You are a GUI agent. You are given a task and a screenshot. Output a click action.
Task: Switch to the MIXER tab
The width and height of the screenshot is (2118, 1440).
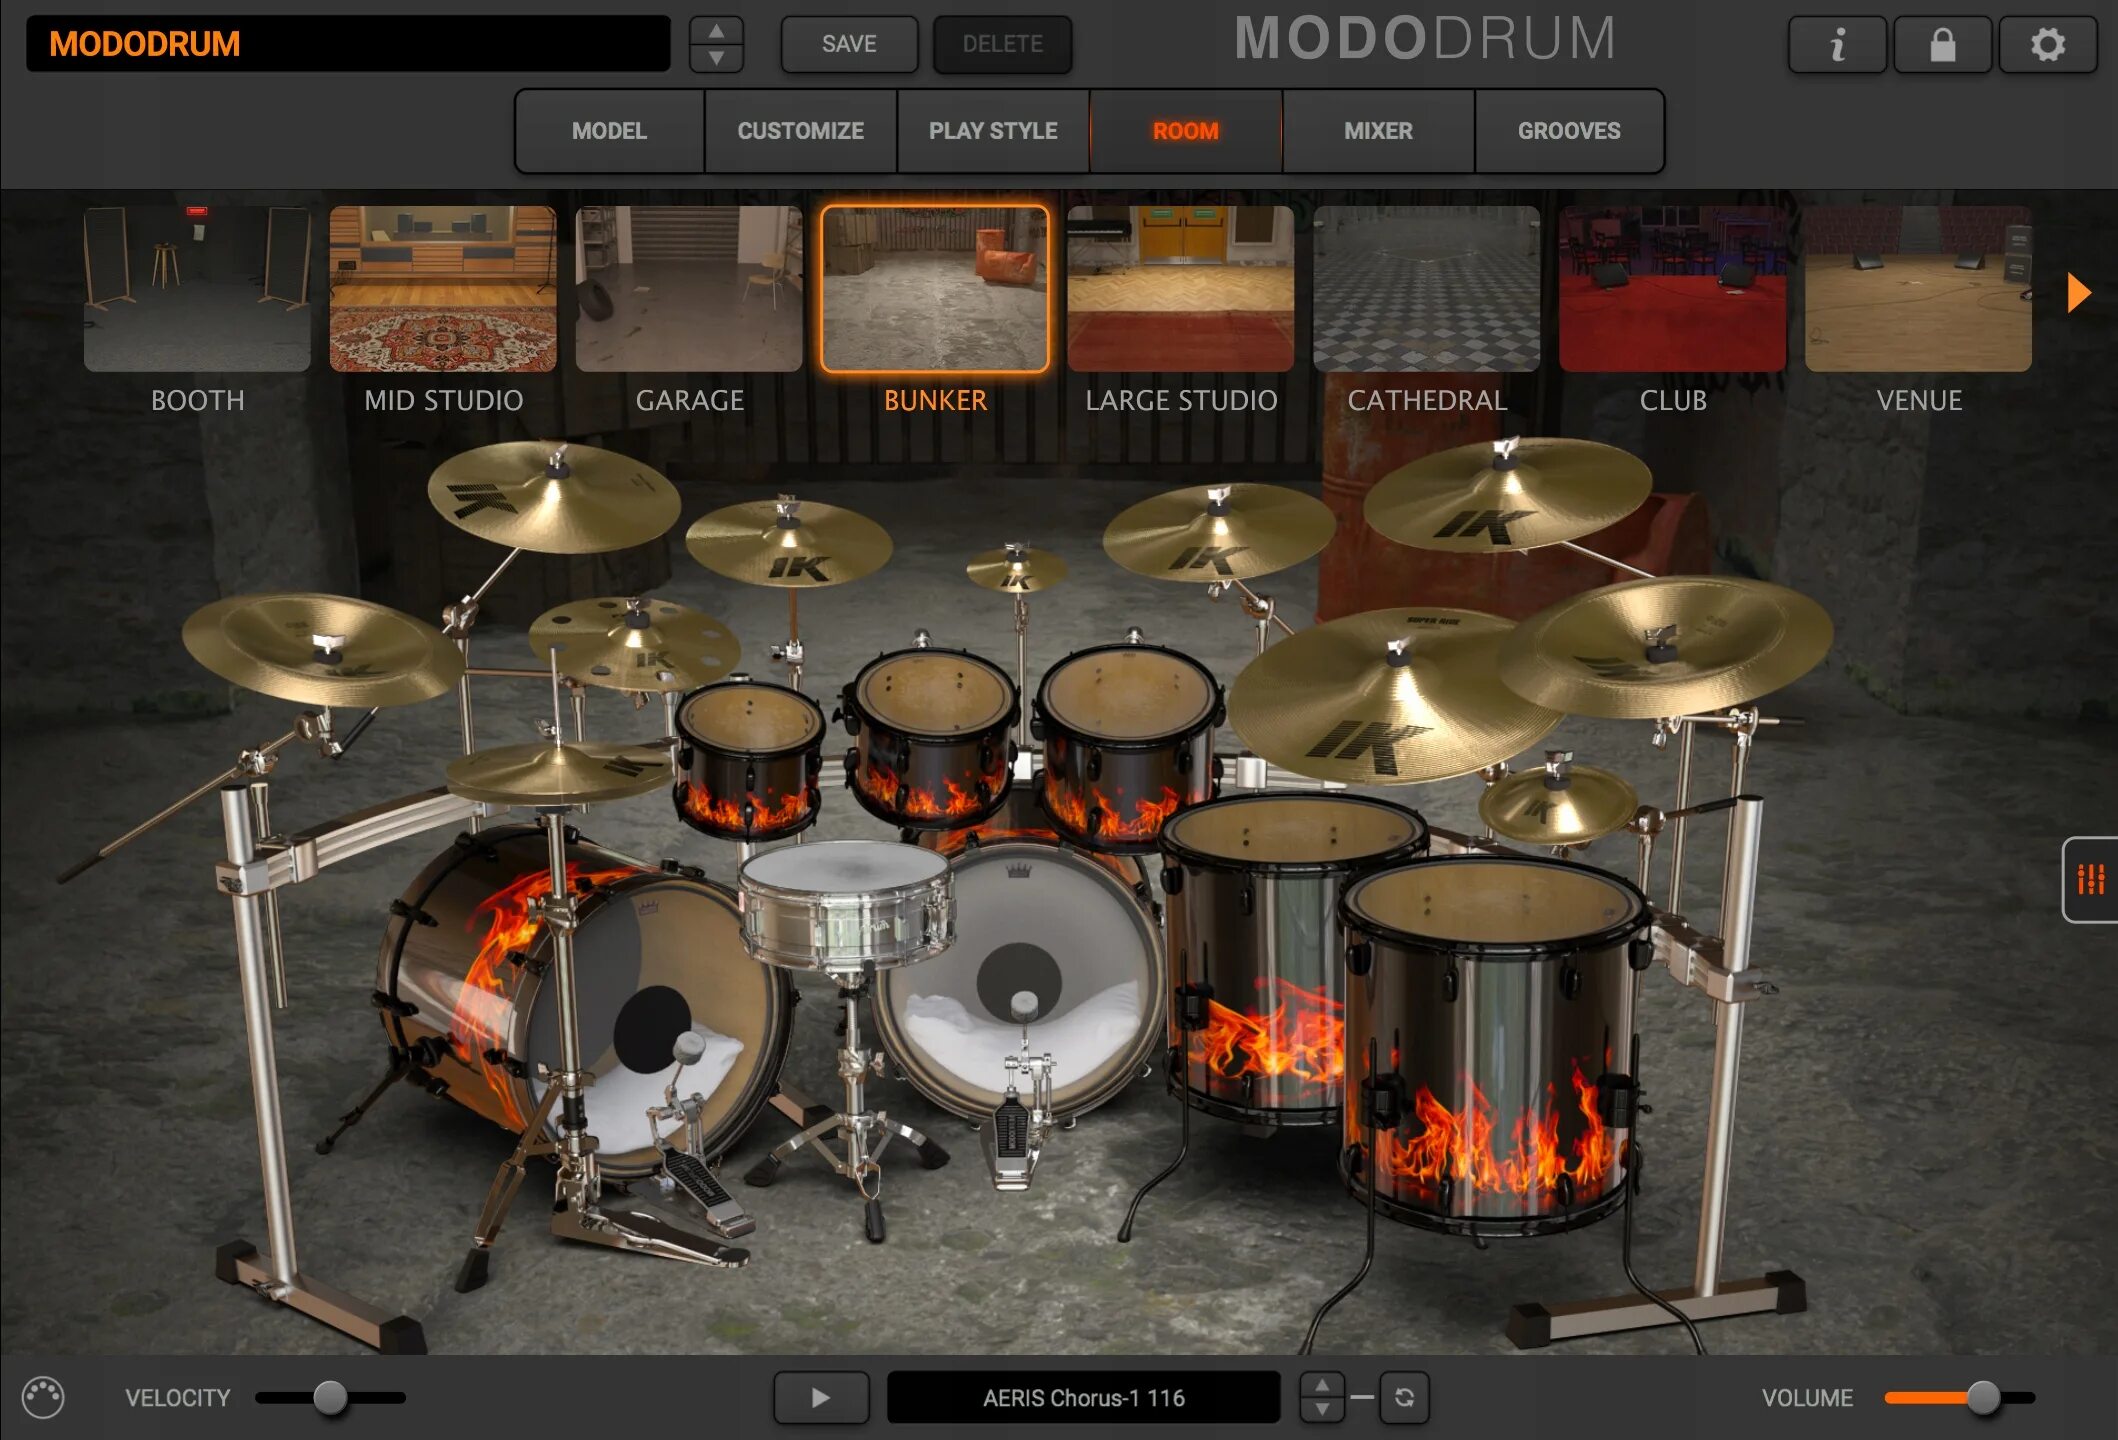pos(1378,131)
